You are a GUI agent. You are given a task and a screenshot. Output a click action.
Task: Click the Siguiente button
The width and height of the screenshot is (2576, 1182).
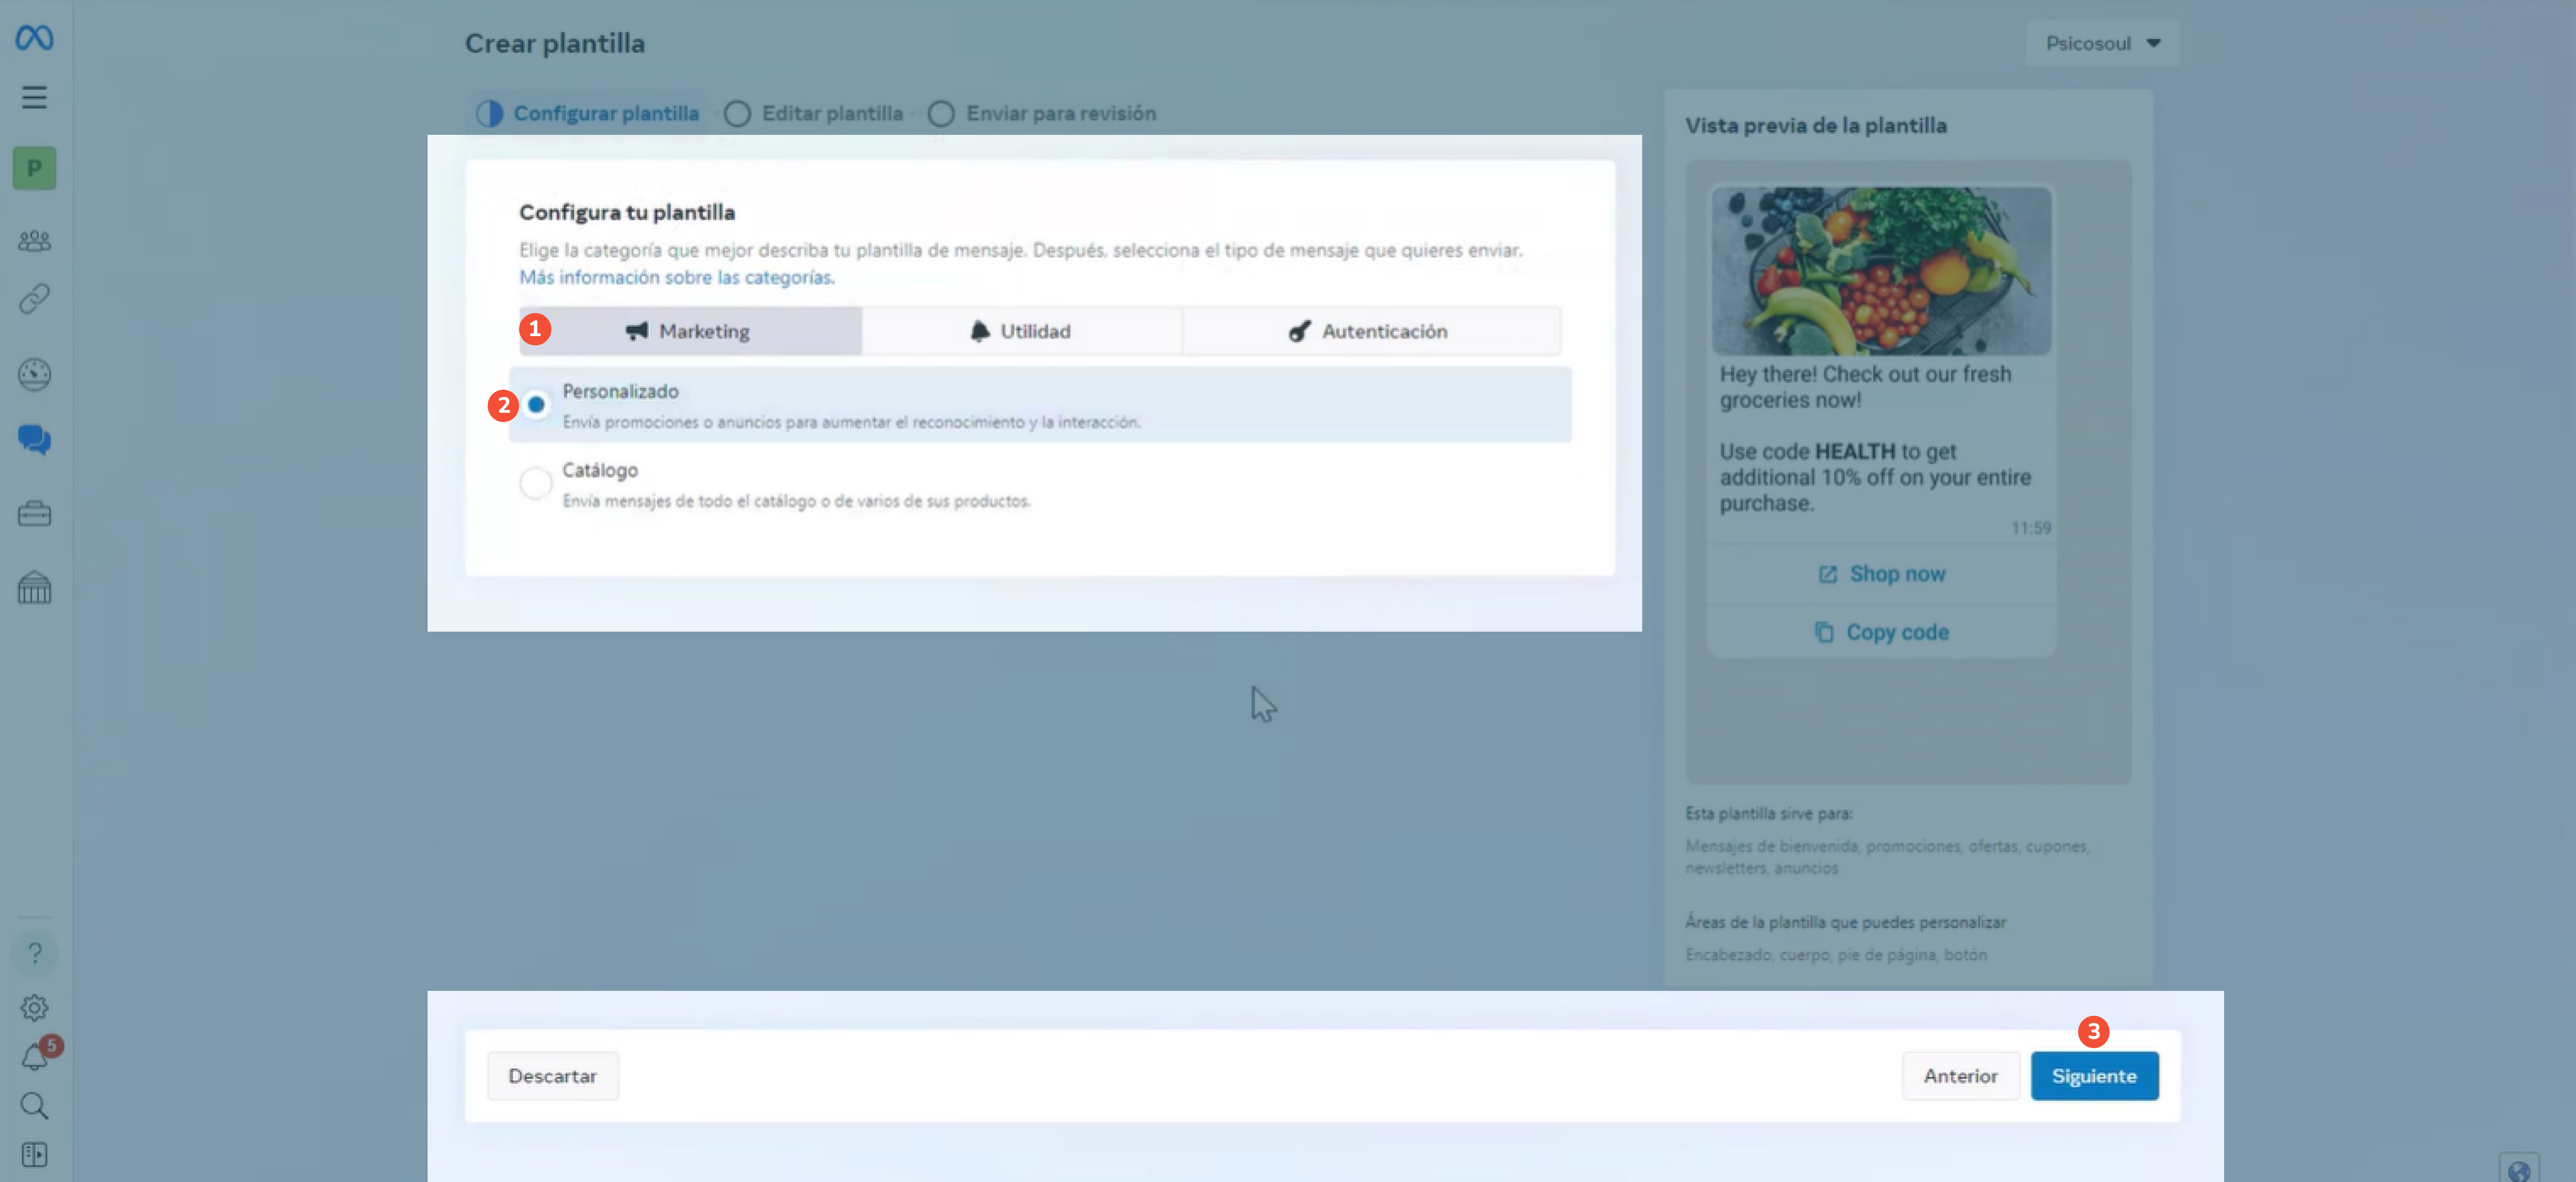pyautogui.click(x=2094, y=1076)
